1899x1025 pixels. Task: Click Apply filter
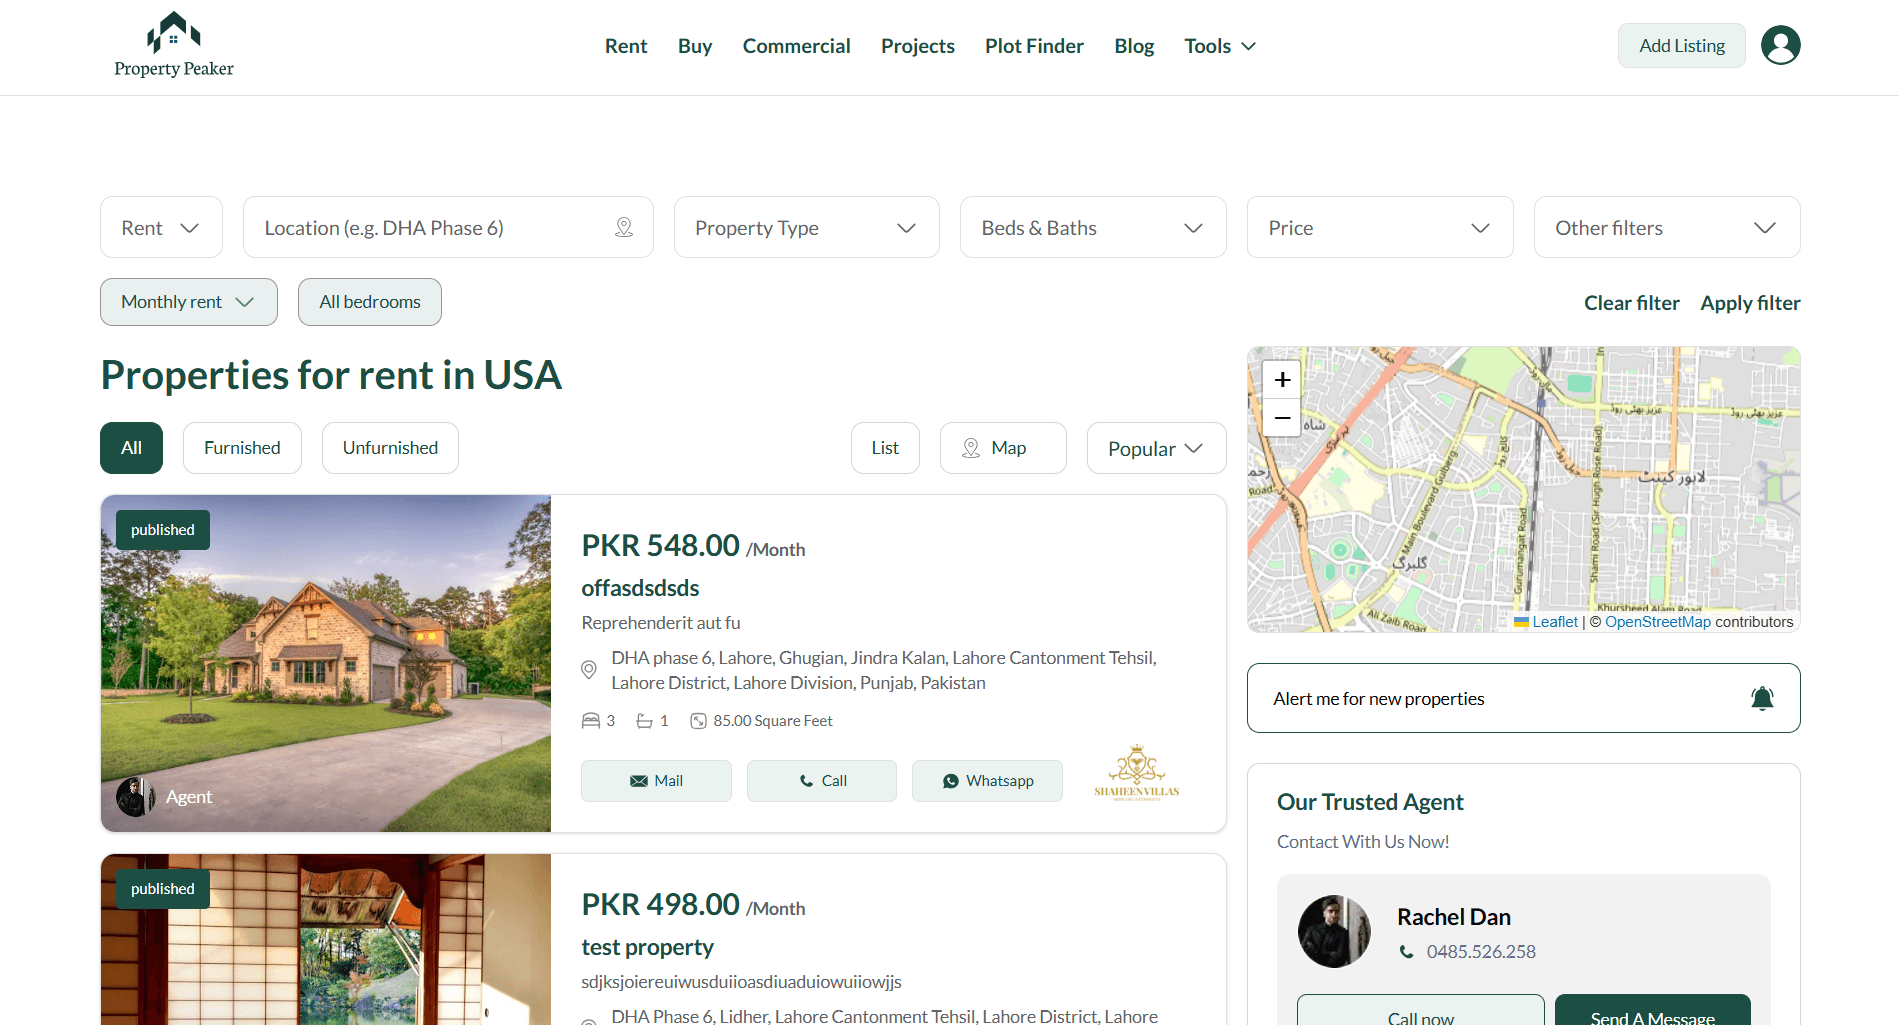click(1750, 303)
